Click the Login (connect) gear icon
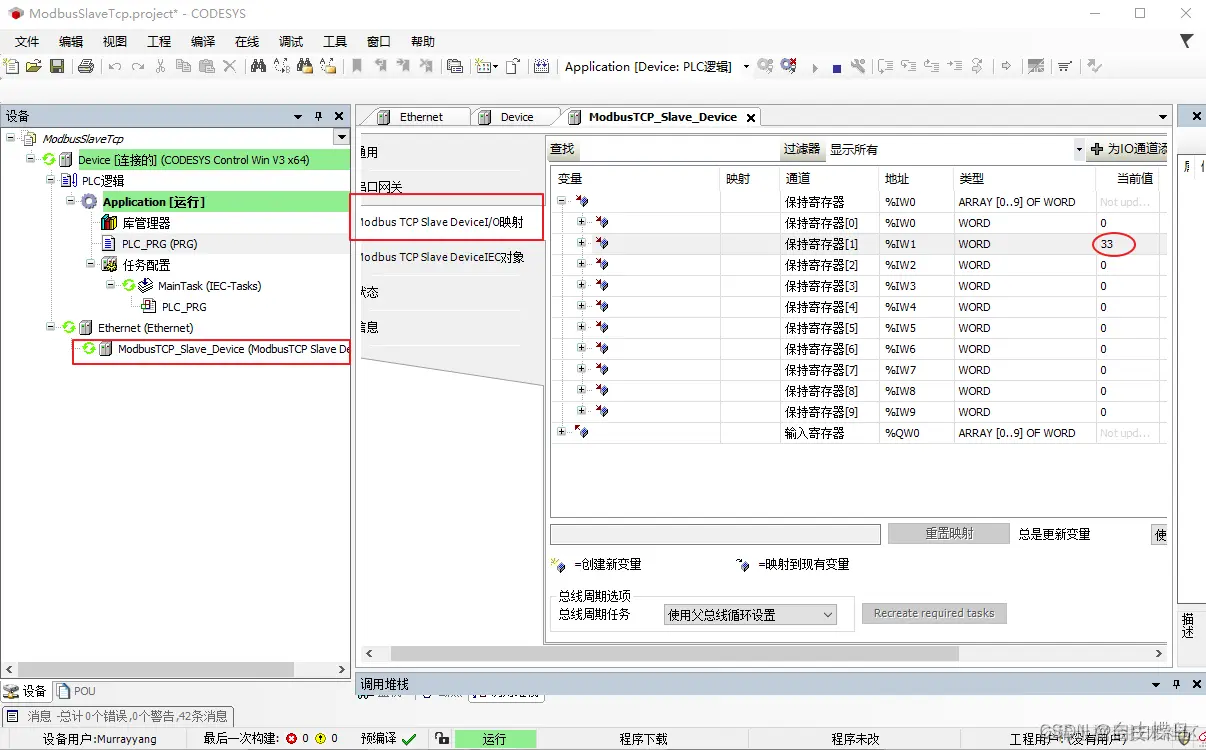This screenshot has height=750, width=1206. tap(765, 66)
